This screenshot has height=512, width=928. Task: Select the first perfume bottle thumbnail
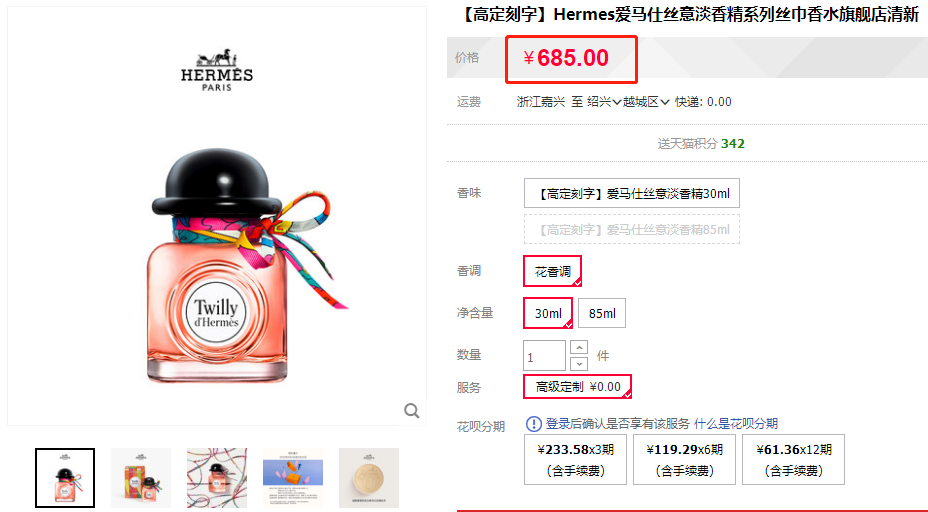[65, 478]
